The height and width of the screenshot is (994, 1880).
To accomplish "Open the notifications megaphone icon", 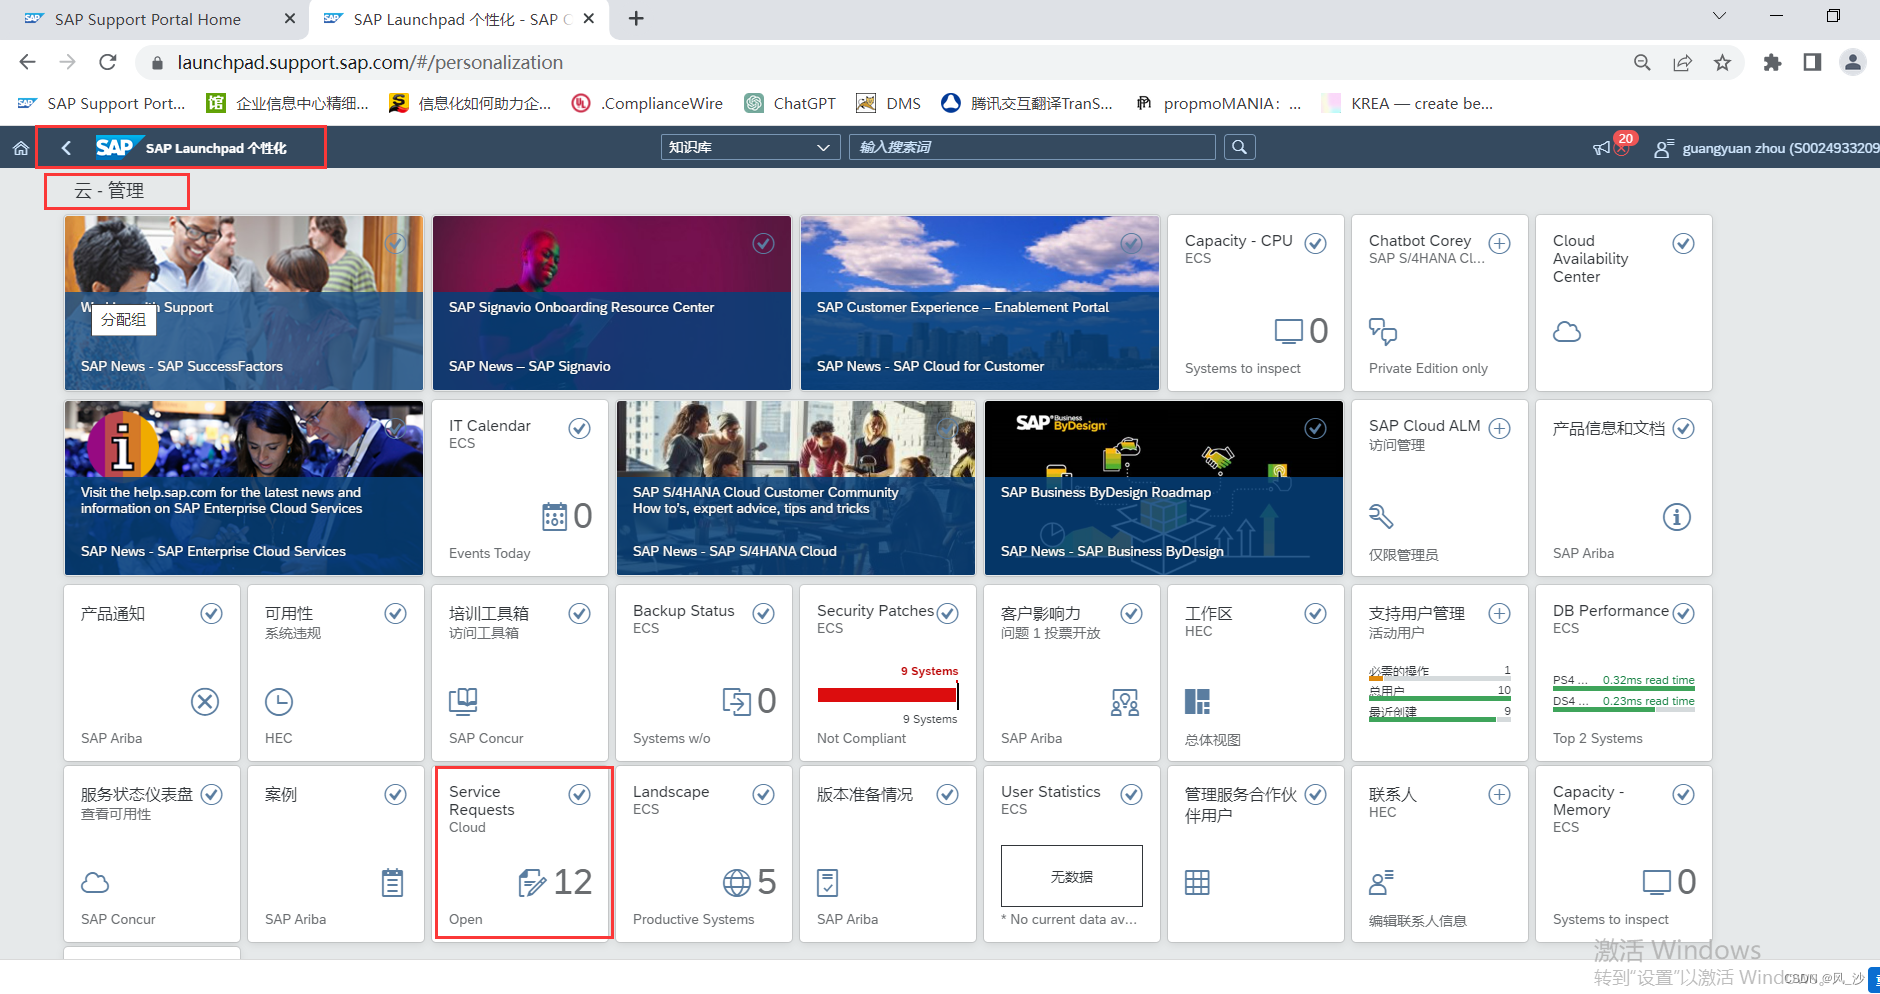I will click(x=1602, y=148).
